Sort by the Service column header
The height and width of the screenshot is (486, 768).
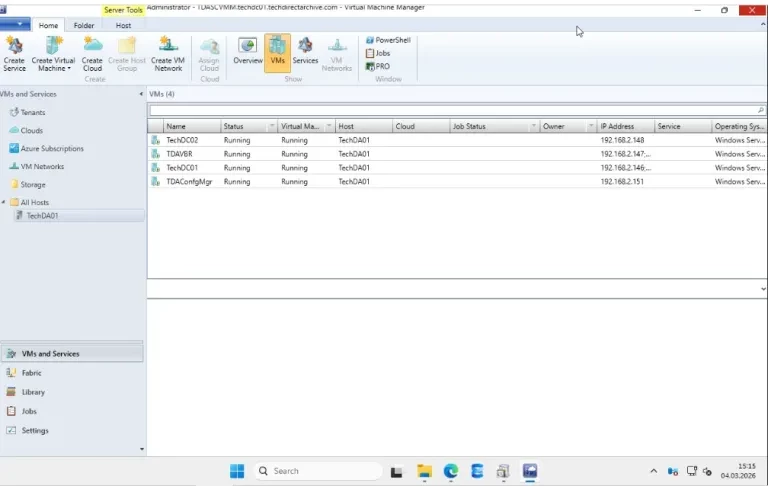[x=683, y=126]
